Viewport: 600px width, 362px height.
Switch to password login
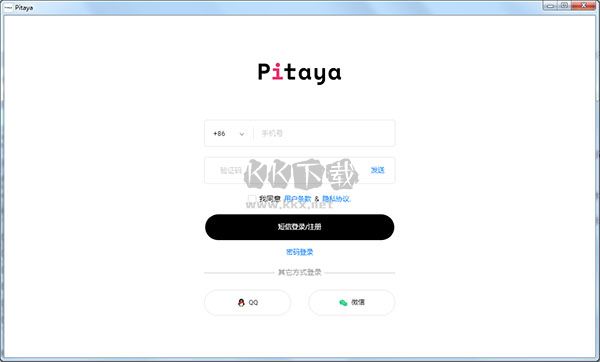(x=300, y=252)
